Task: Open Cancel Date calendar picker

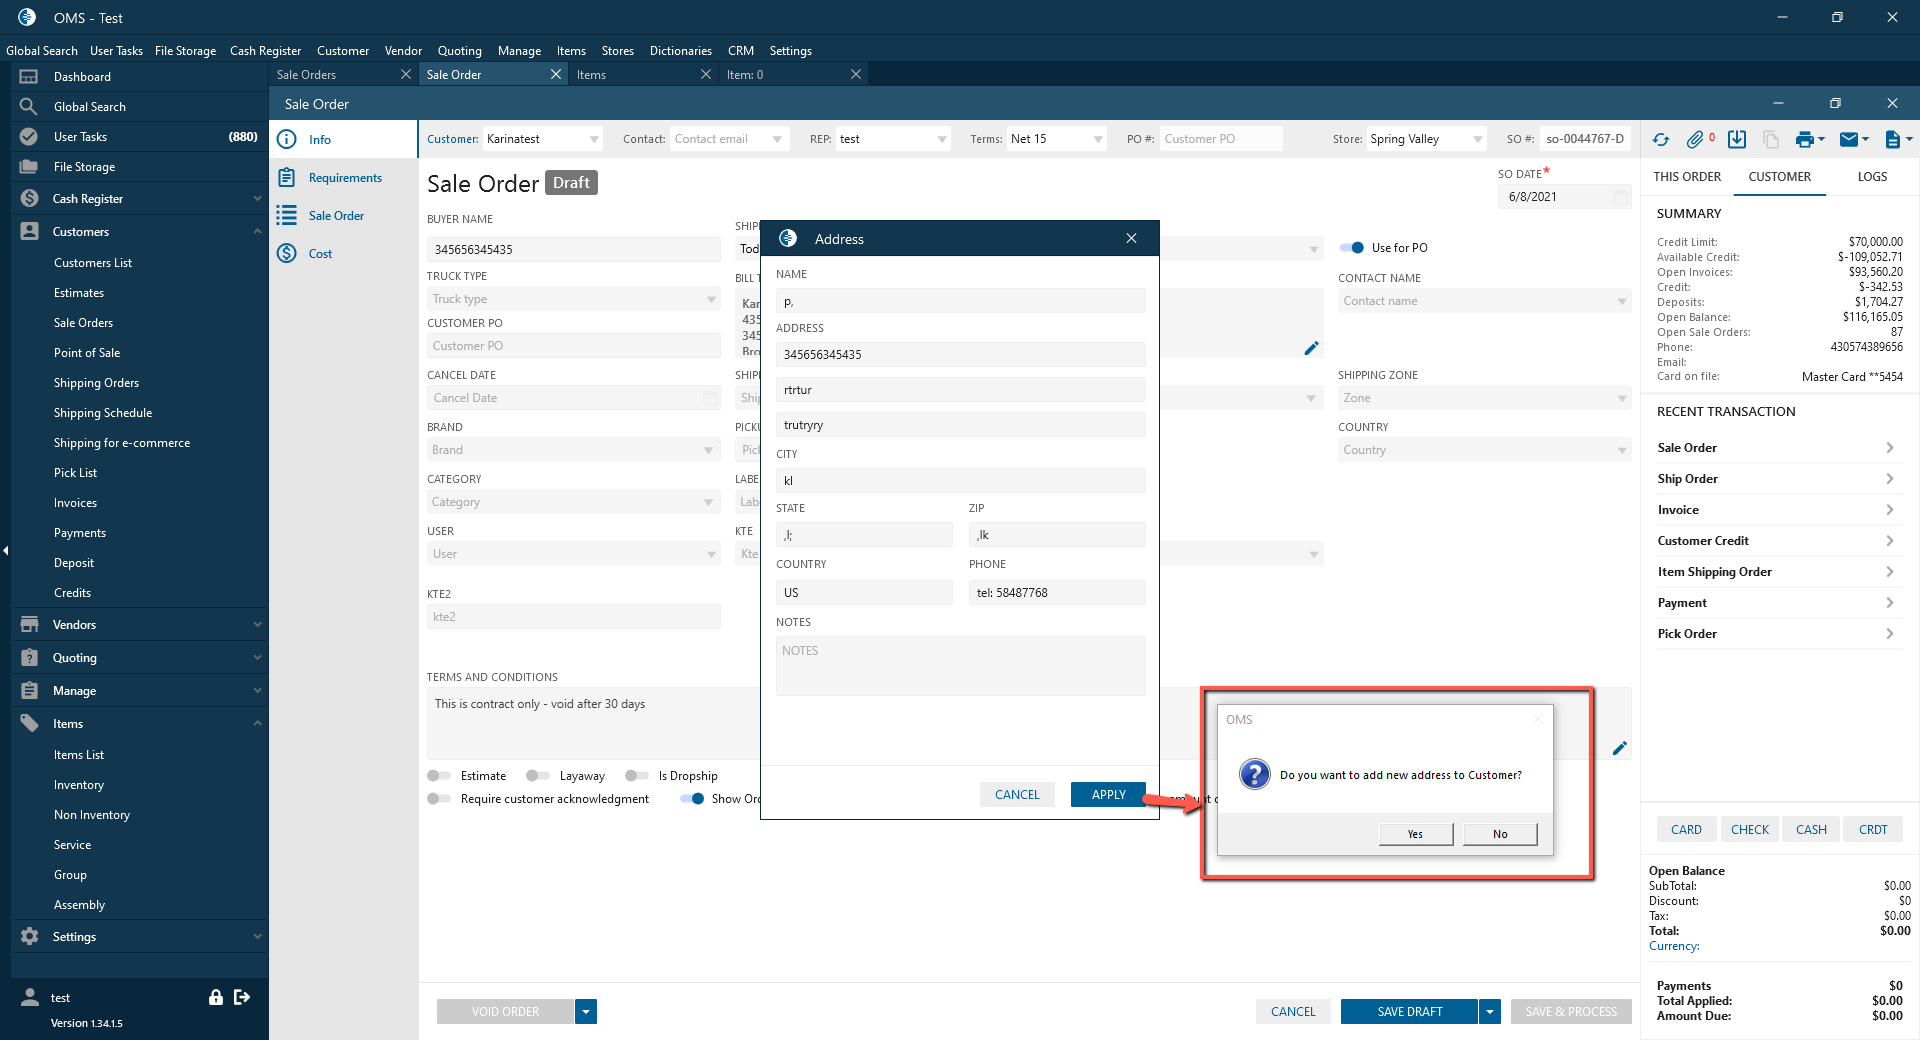Action: click(x=710, y=398)
